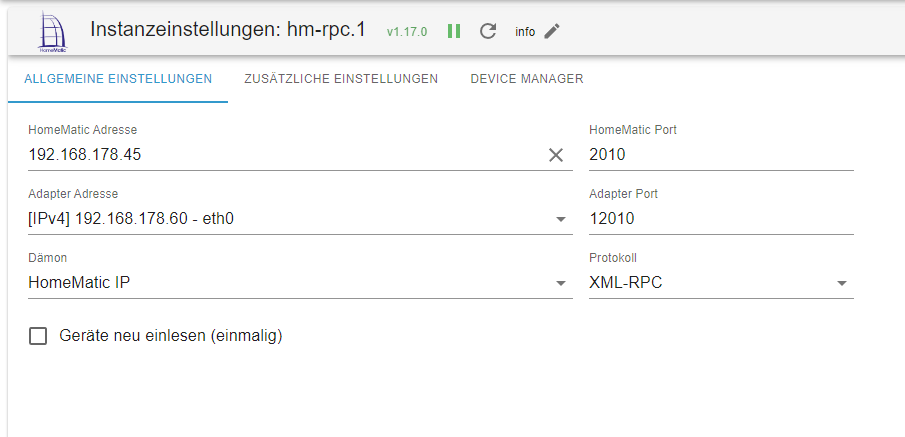The height and width of the screenshot is (437, 905).
Task: Restart the instance with the reload icon
Action: pos(488,31)
